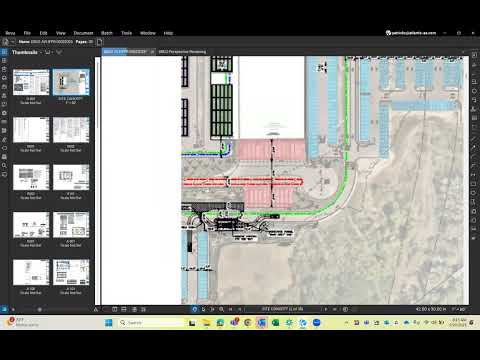Click the Windows taskbar Search box
The width and height of the screenshot is (480, 360).
[x=151, y=323]
